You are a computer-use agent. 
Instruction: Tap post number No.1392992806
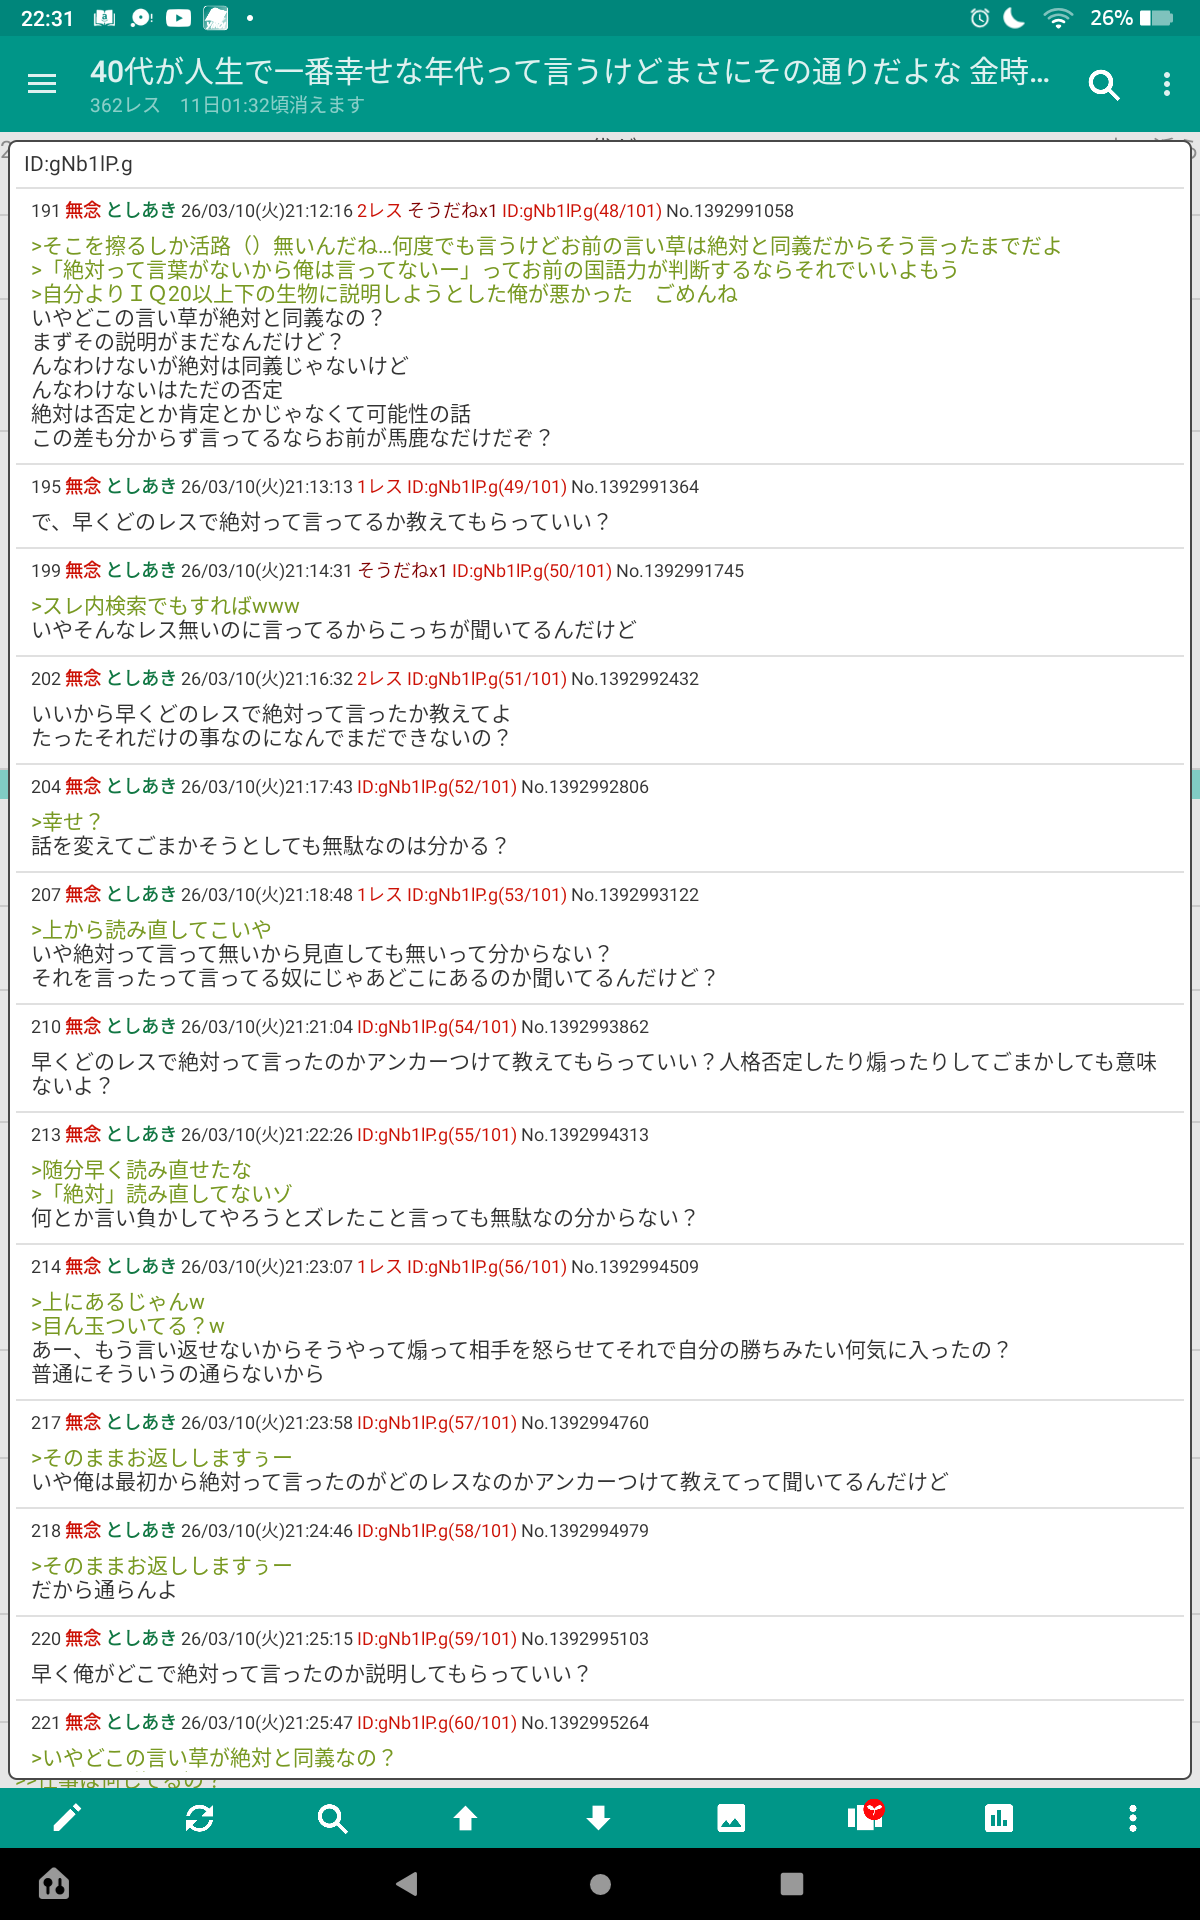584,787
